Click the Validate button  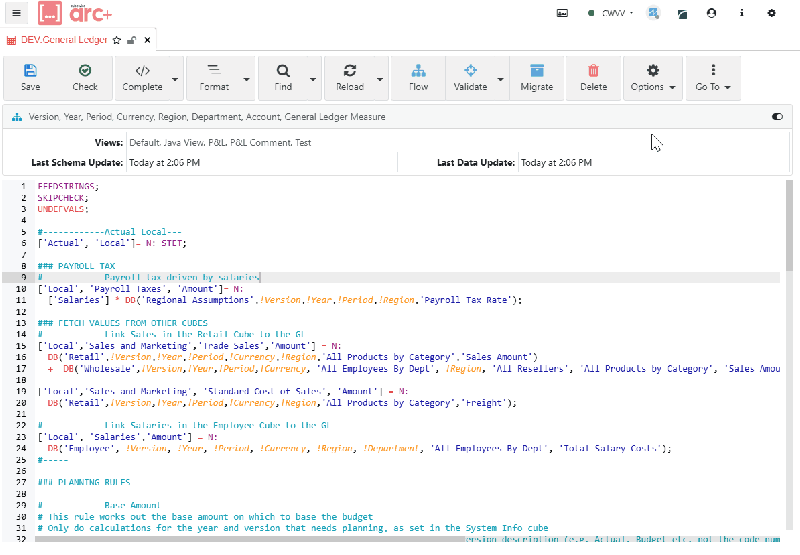pos(470,78)
